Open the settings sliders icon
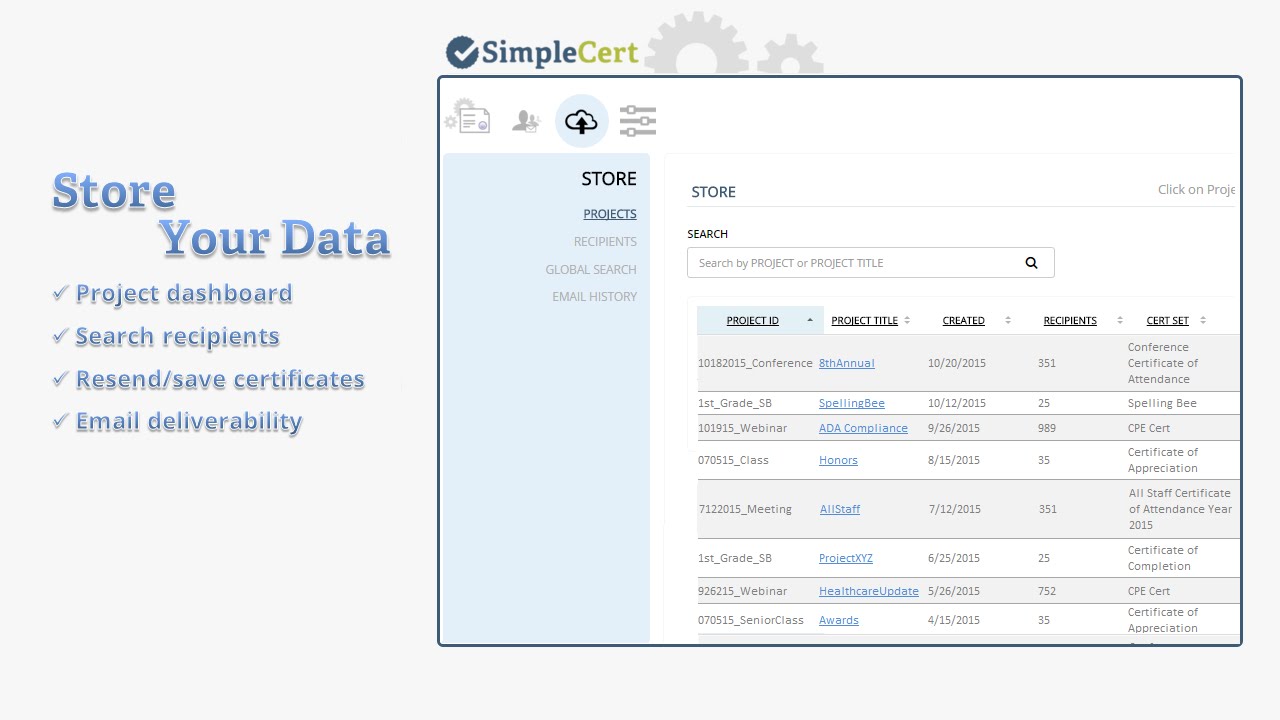Screen dimensions: 1280x720 (x=638, y=121)
